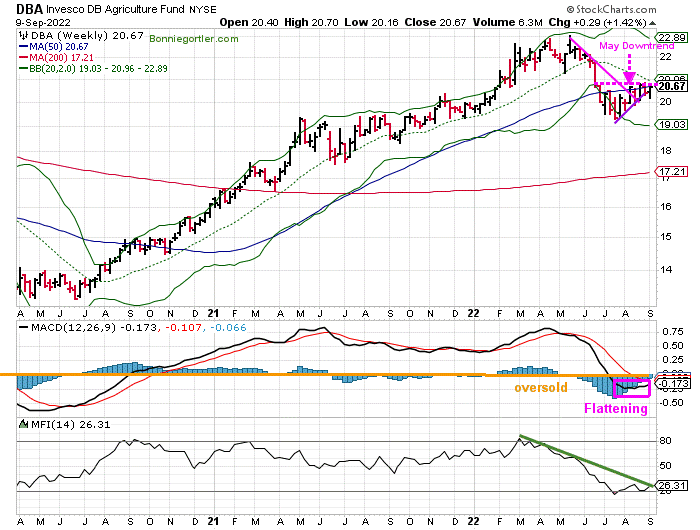Click the magenta Flattening label
700x530 pixels.
click(616, 409)
